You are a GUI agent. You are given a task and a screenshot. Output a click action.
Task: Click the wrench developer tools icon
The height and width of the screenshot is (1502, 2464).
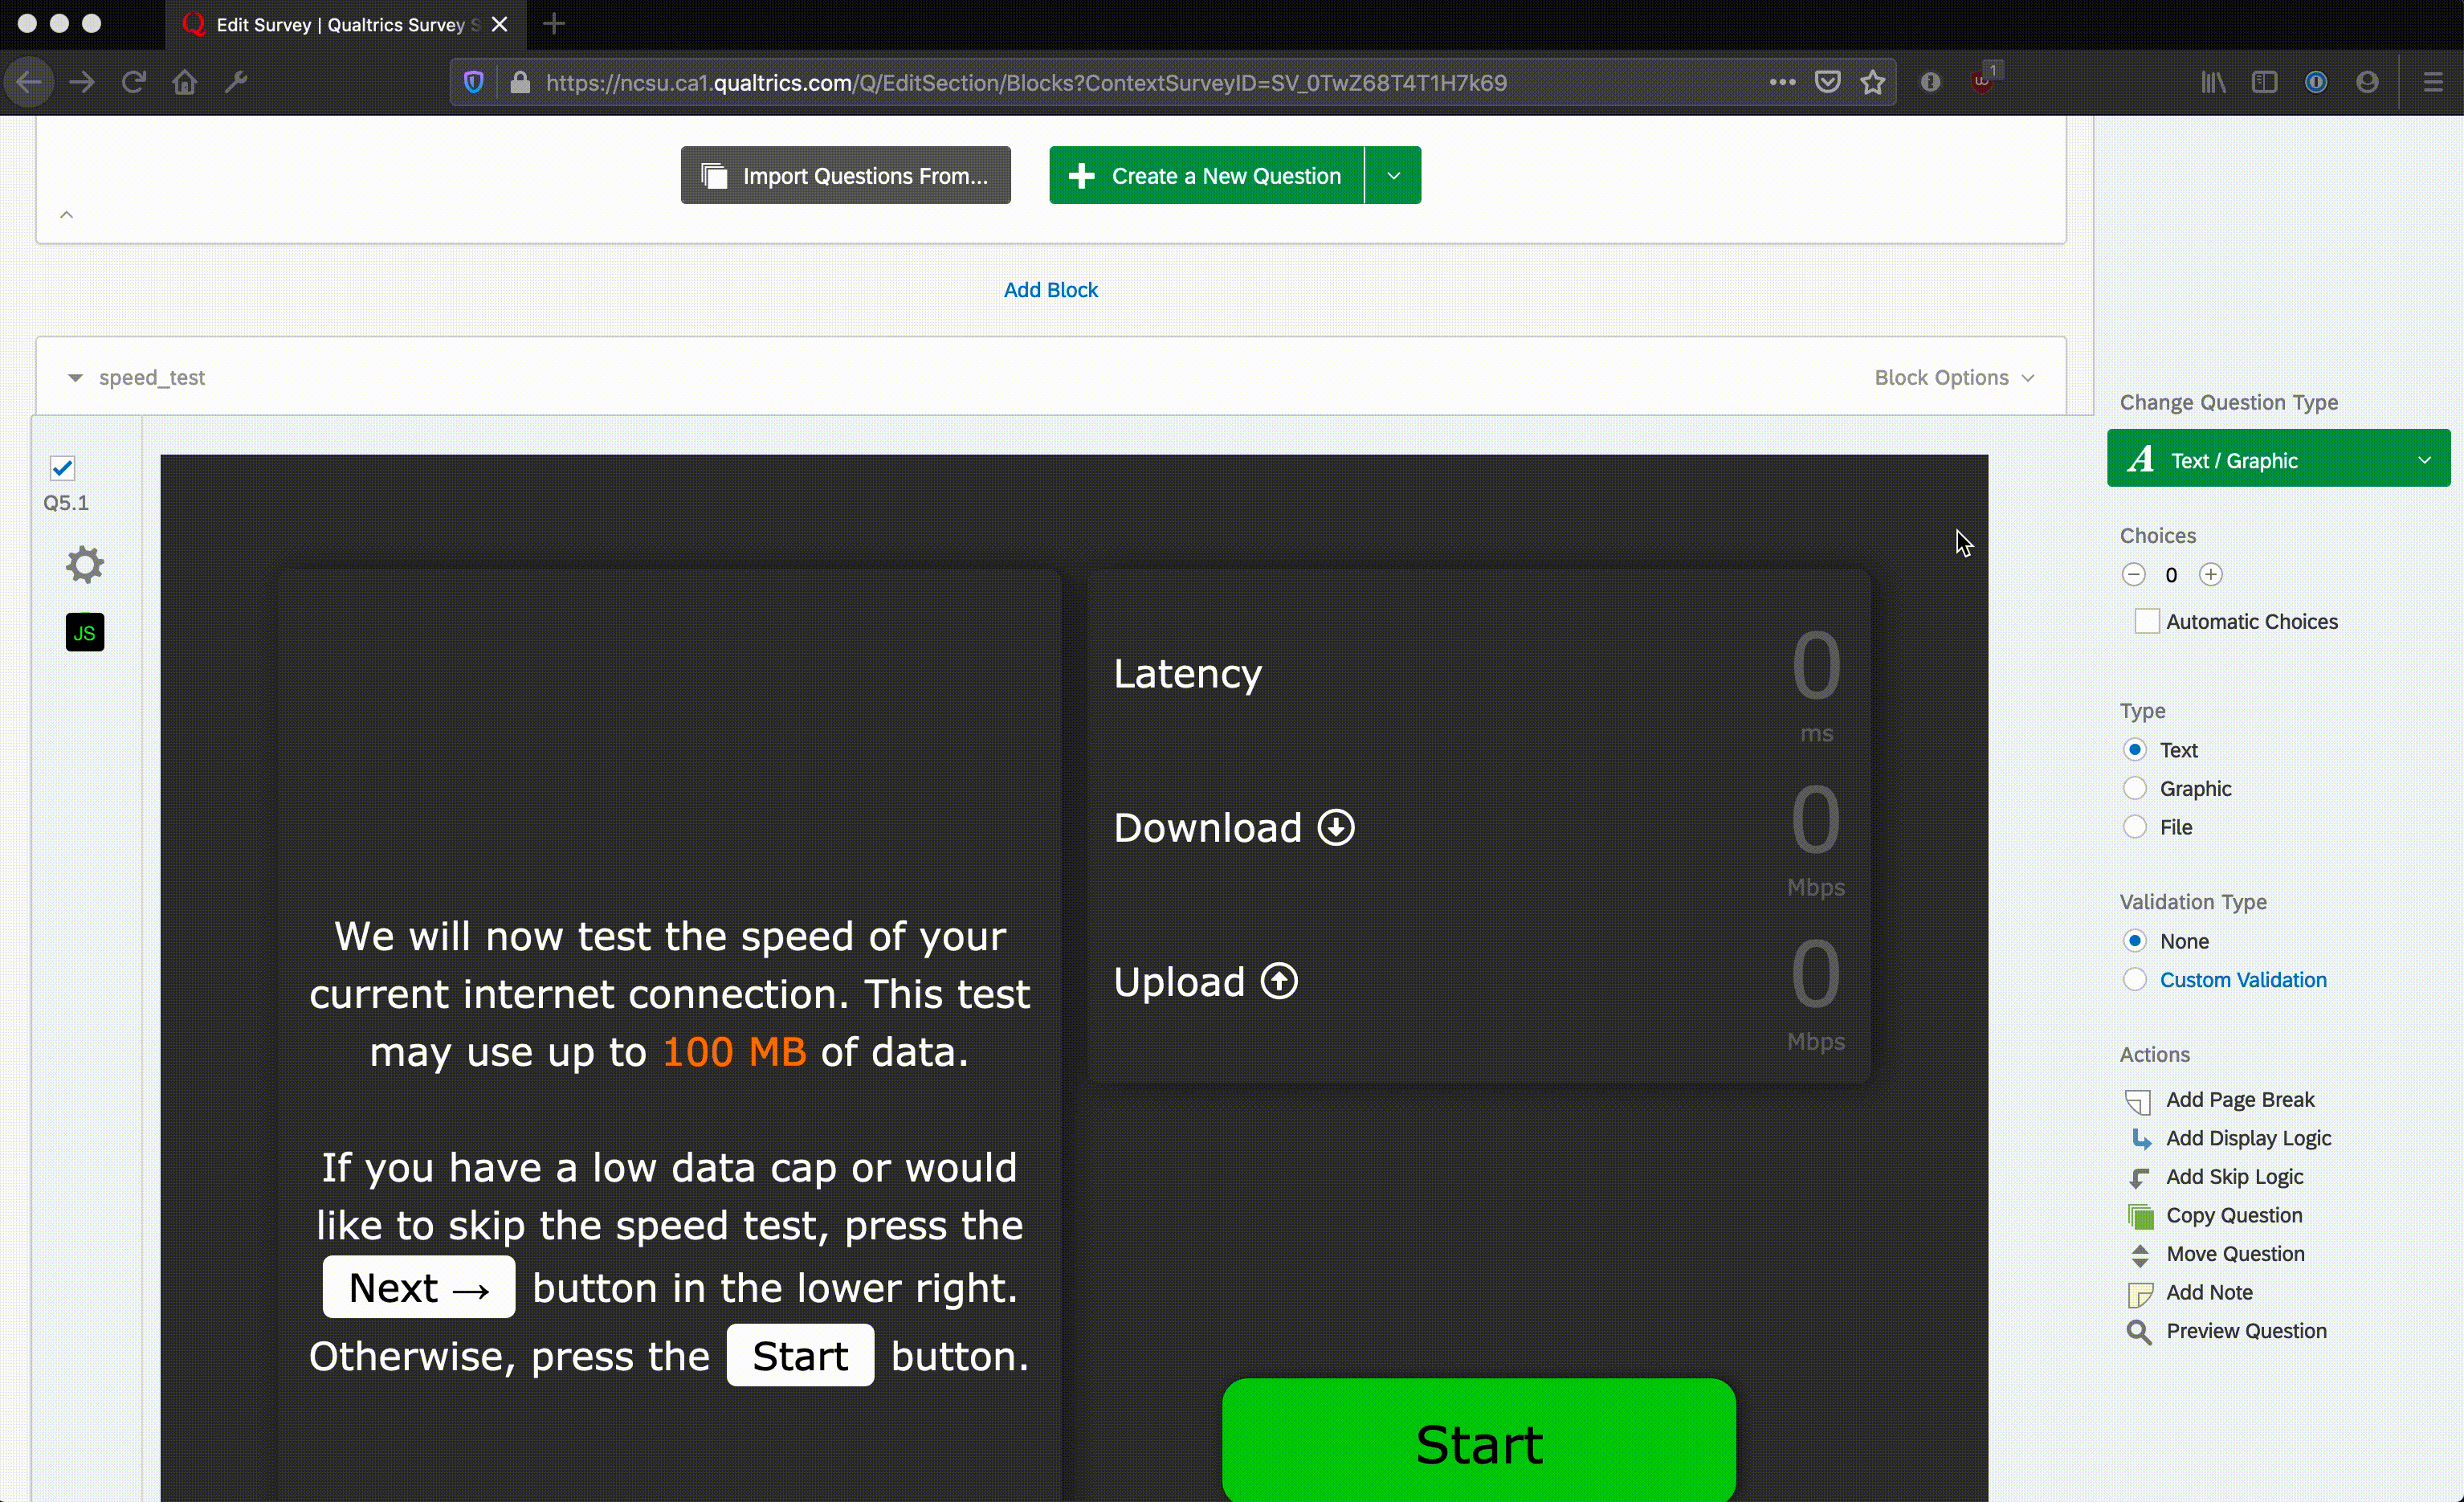pos(236,82)
